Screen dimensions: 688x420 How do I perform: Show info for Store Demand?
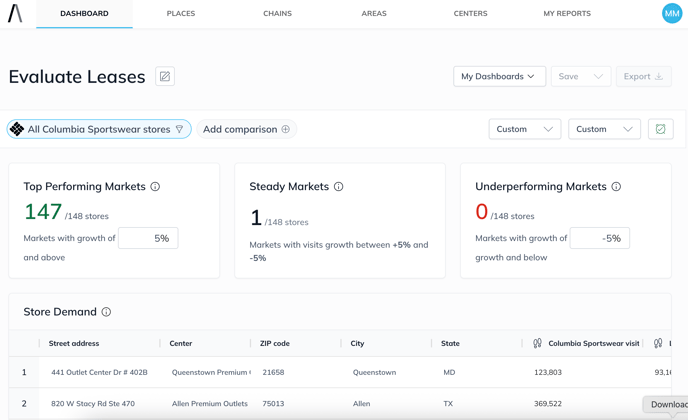point(106,312)
